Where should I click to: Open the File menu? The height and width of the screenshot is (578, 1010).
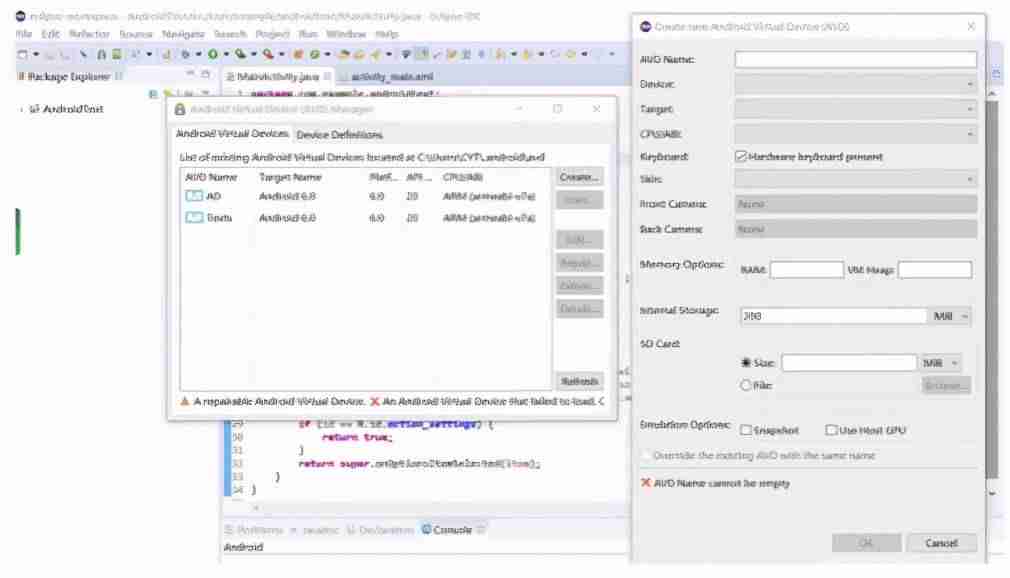click(23, 34)
